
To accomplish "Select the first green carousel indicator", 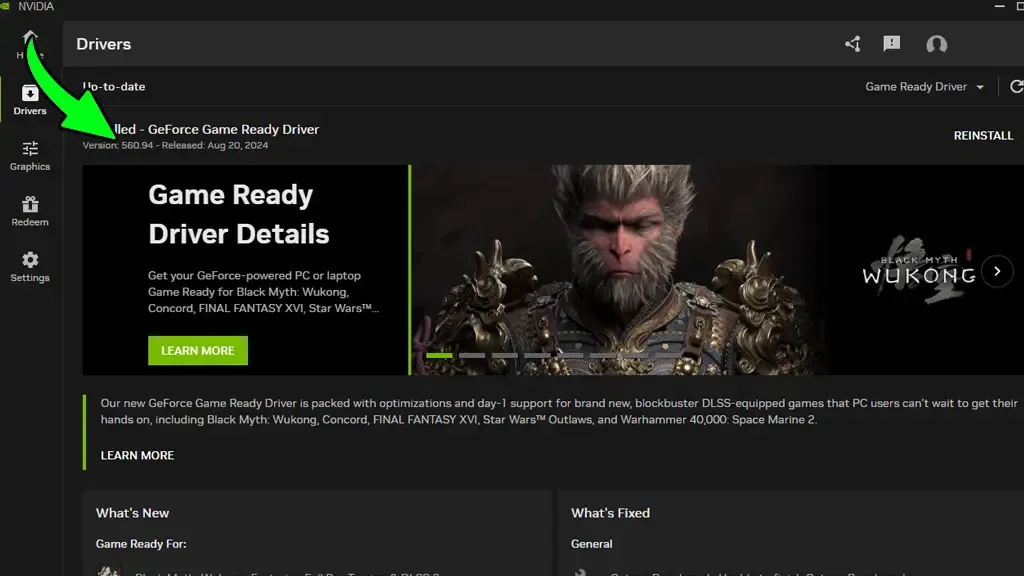I will pos(439,355).
